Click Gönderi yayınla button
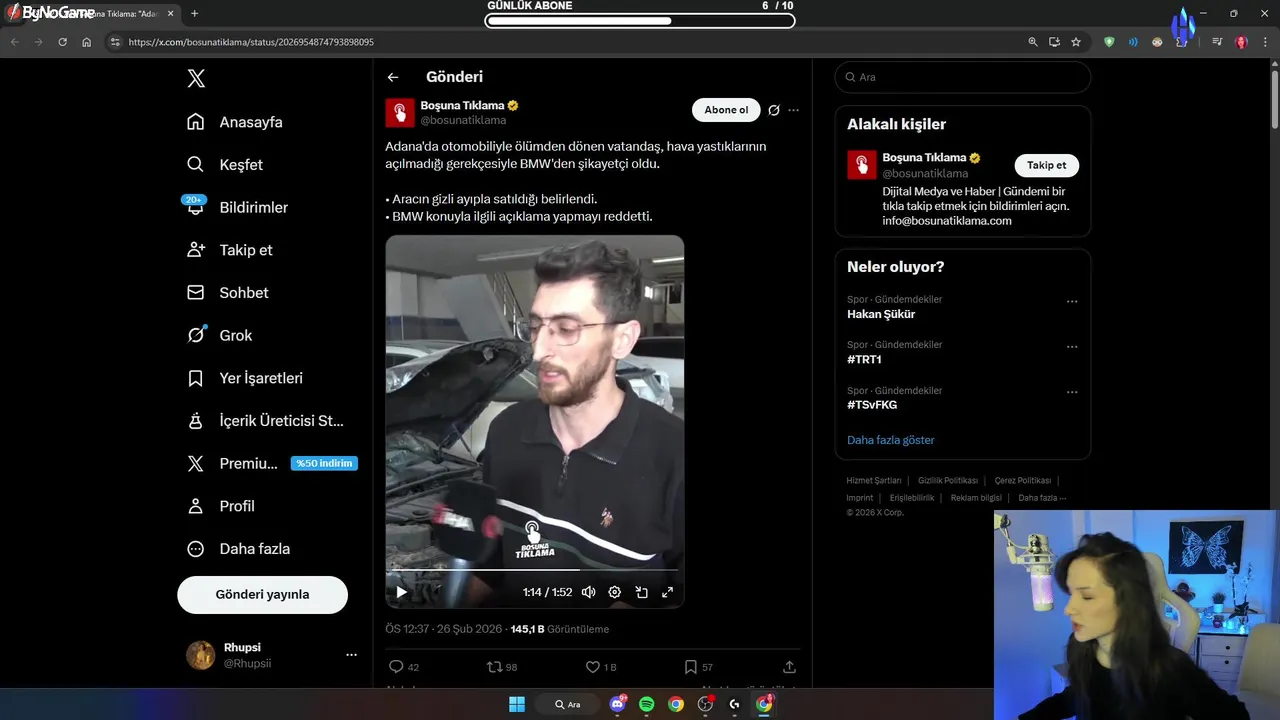1280x720 pixels. 262,594
